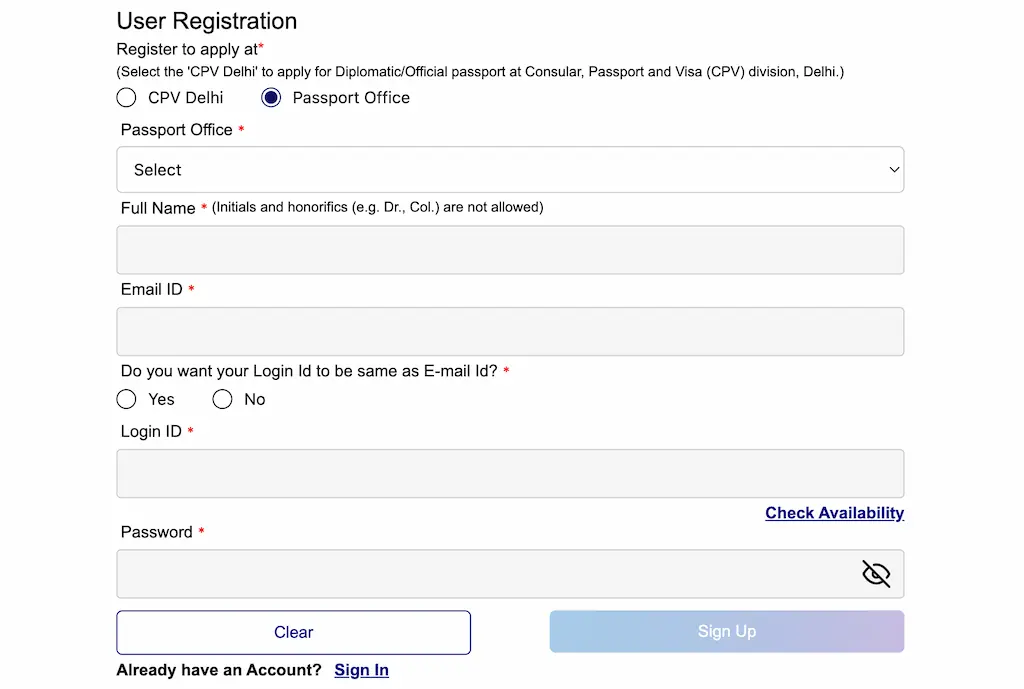
Task: Open the Passport Office select dropdown
Action: 510,170
